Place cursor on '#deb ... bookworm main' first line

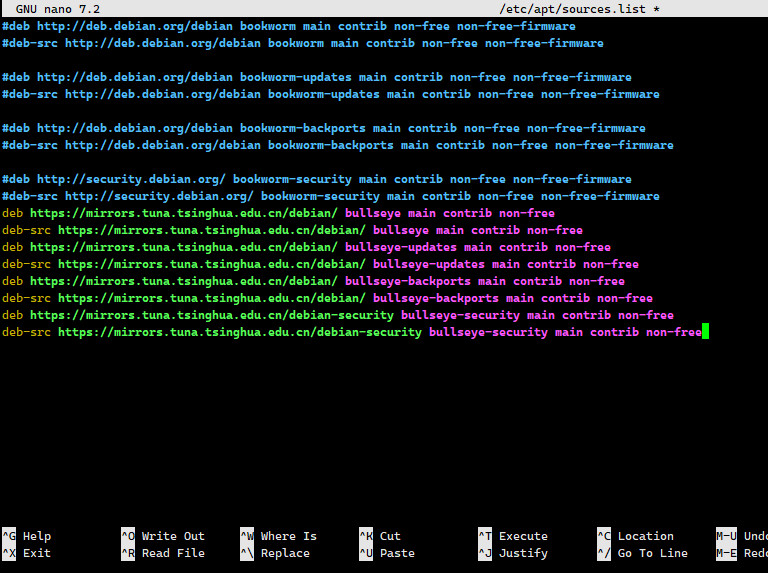tap(288, 26)
